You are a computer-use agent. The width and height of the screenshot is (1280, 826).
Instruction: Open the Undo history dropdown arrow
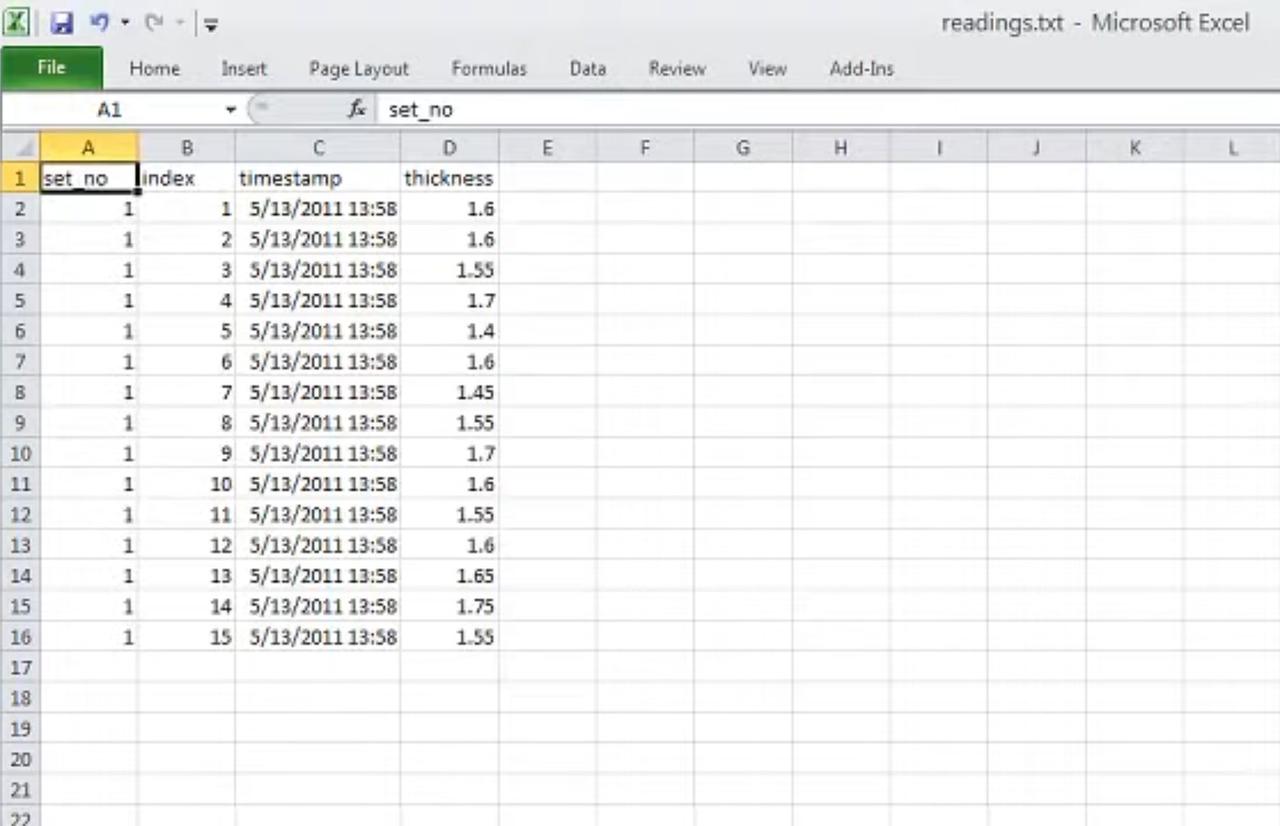(x=125, y=23)
